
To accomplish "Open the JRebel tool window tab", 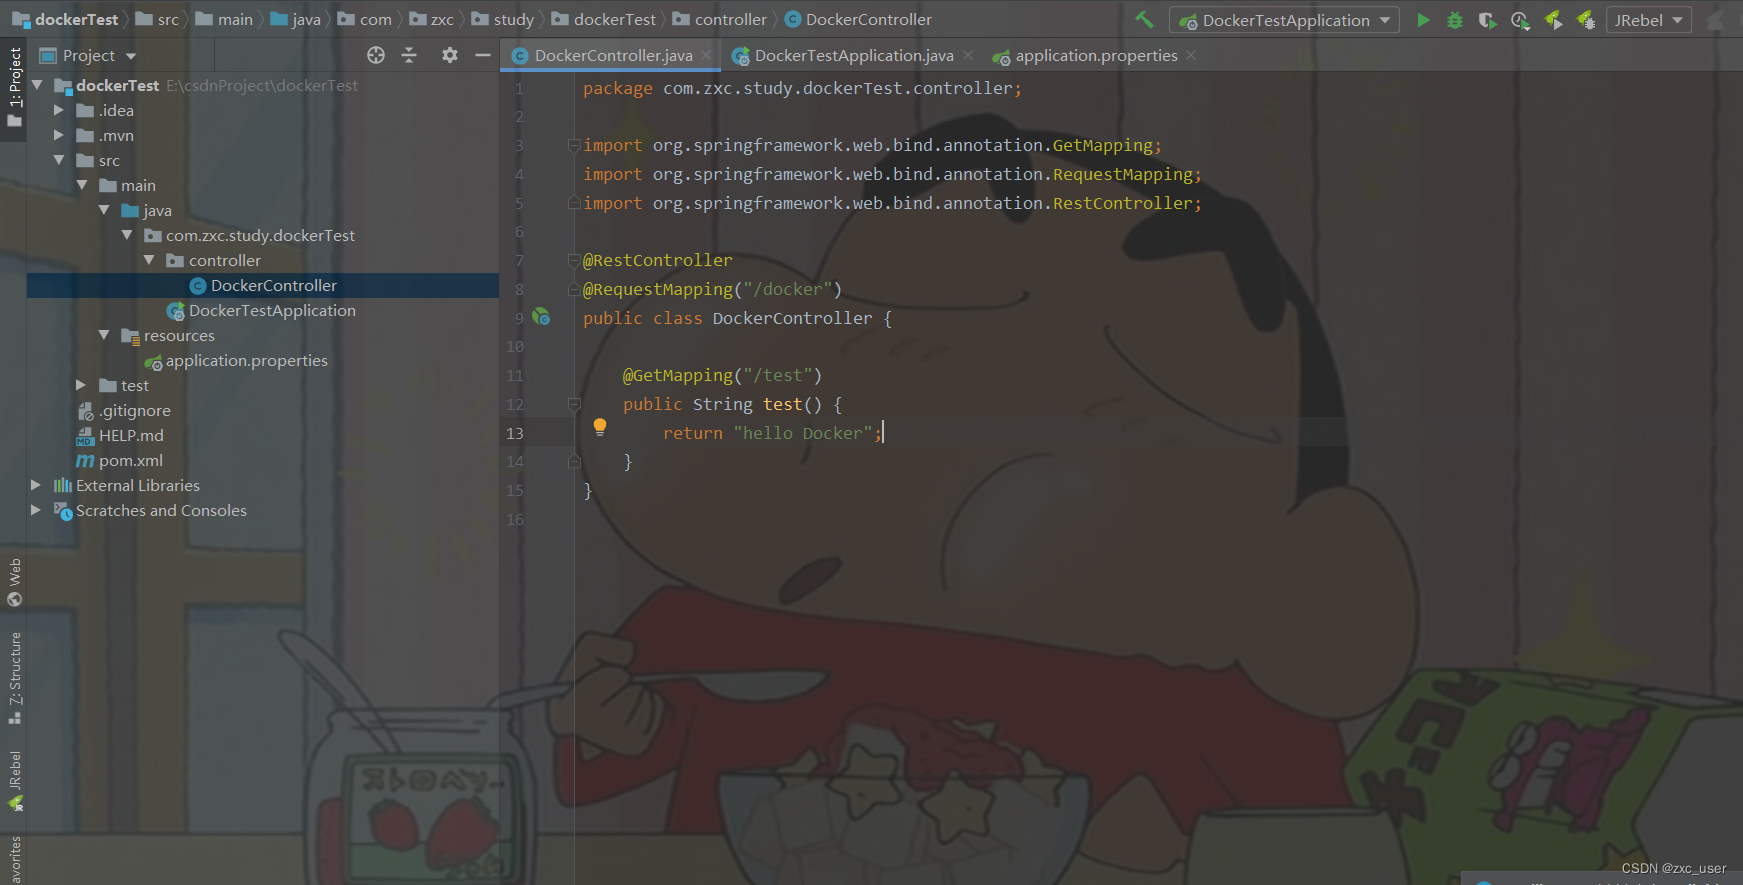I will (x=14, y=780).
